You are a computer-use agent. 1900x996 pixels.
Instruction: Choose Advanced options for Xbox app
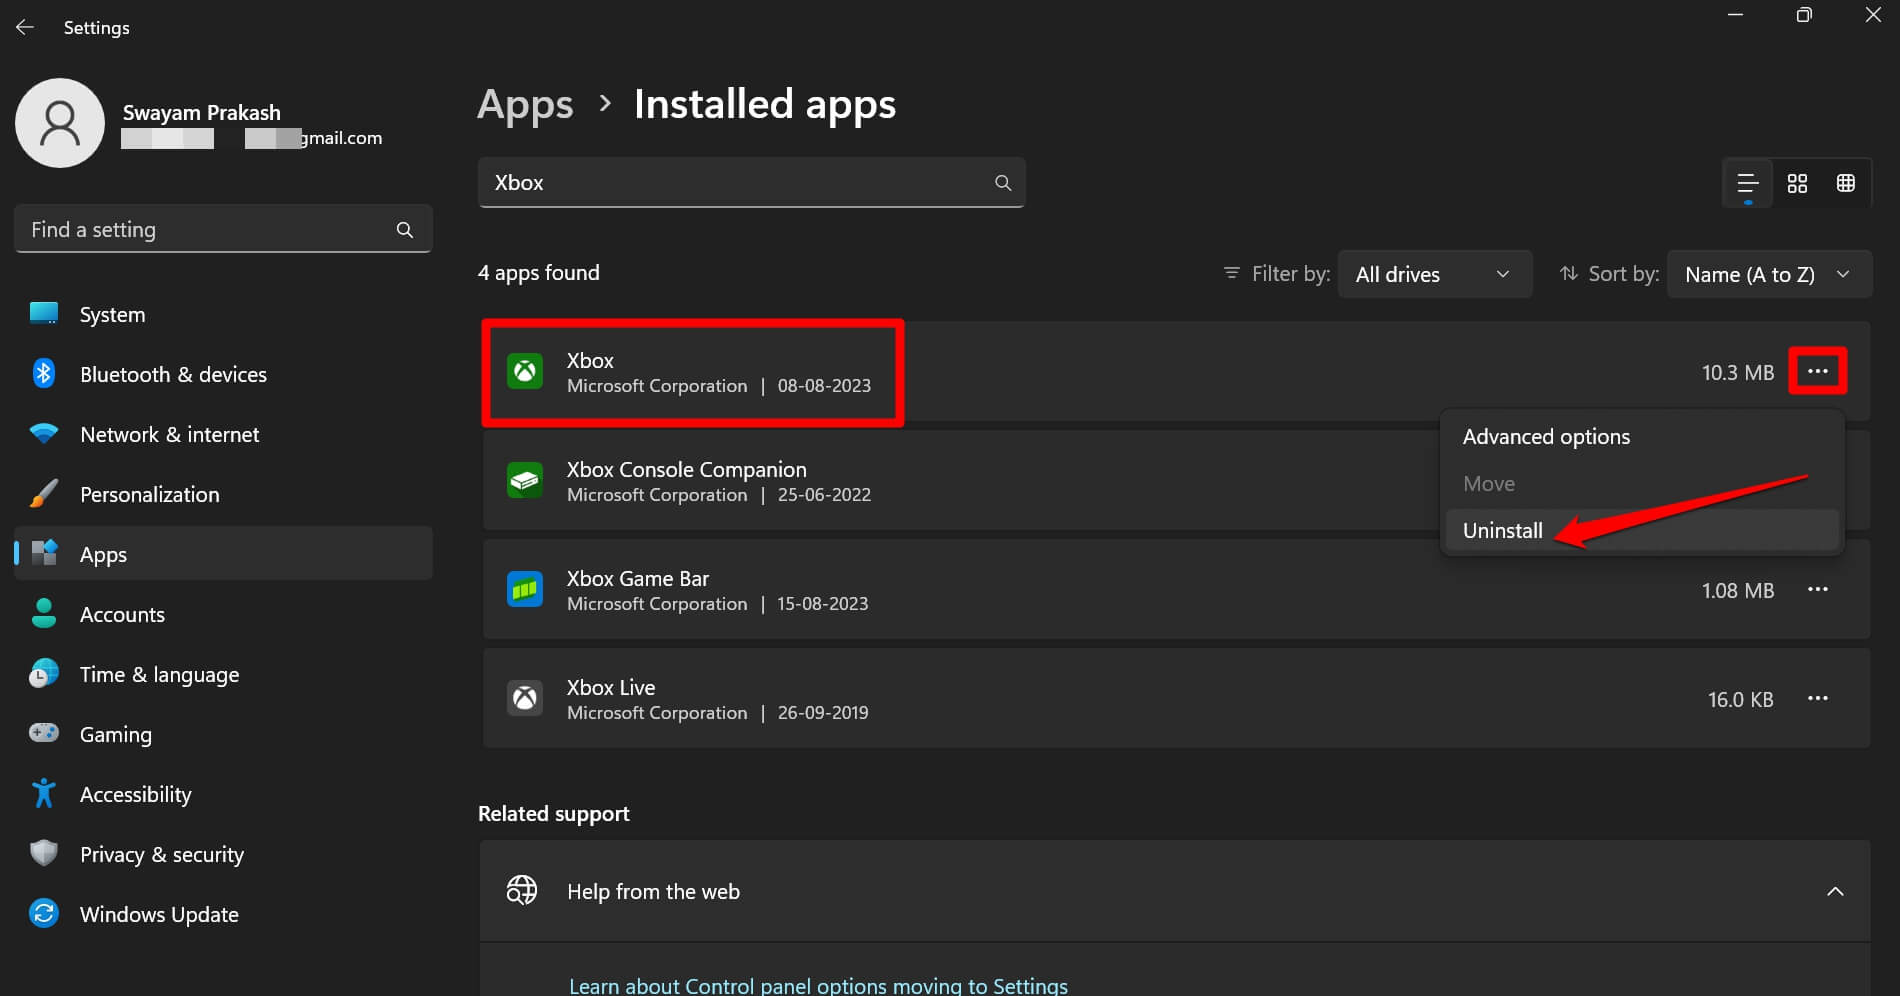(x=1546, y=436)
